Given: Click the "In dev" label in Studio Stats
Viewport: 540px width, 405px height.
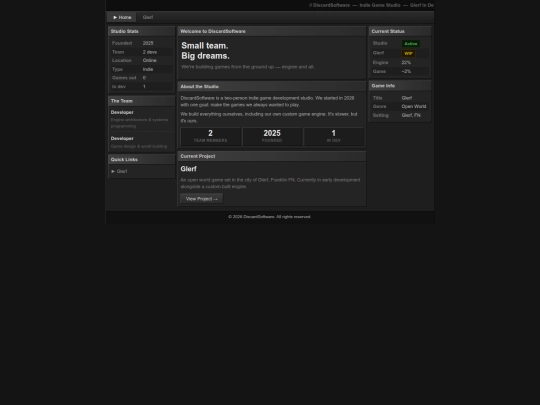Looking at the screenshot, I should point(119,86).
